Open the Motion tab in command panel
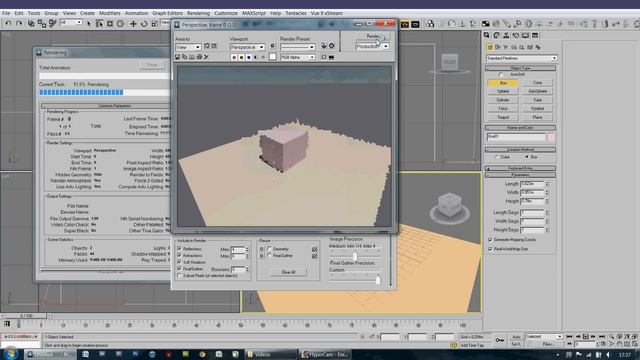The height and width of the screenshot is (360, 640). click(x=516, y=36)
